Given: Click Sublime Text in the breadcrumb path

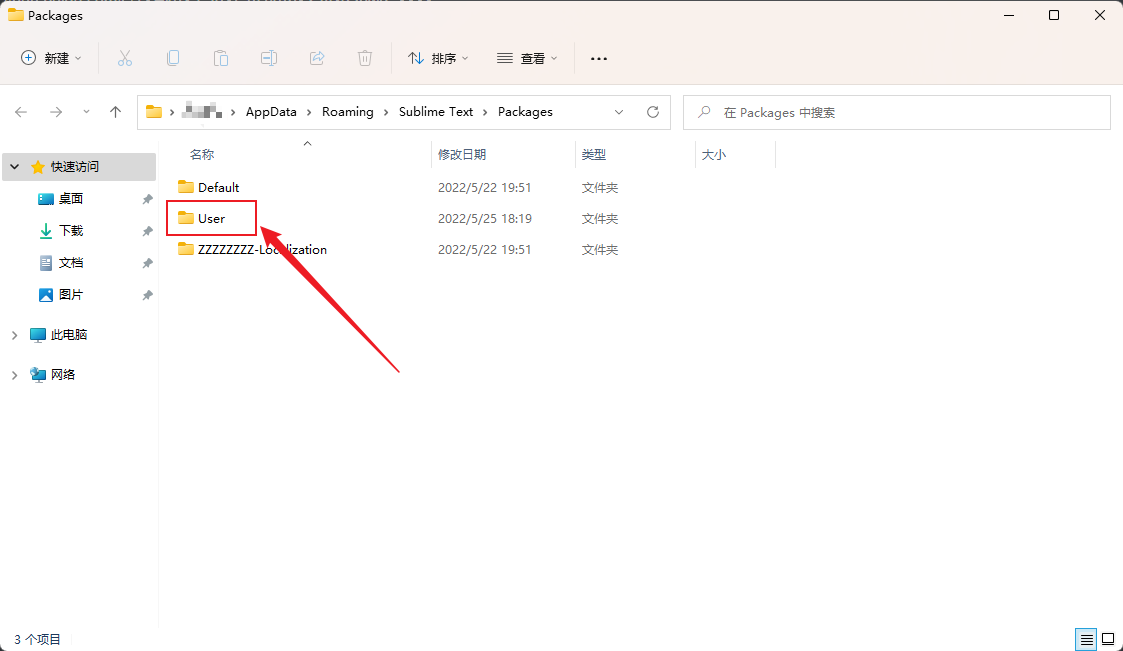Looking at the screenshot, I should 435,112.
